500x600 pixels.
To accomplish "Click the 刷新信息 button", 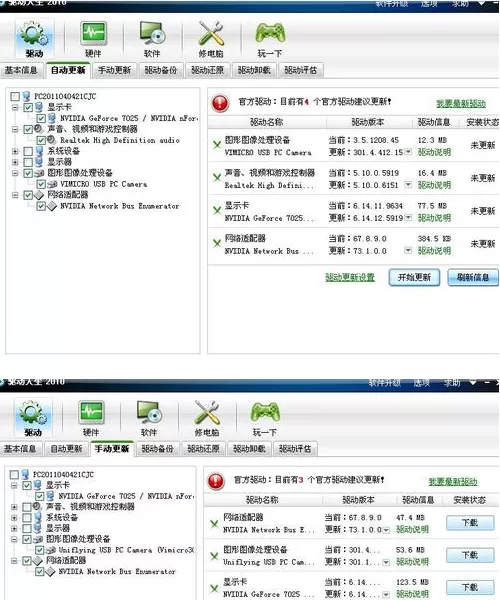I will (x=473, y=277).
